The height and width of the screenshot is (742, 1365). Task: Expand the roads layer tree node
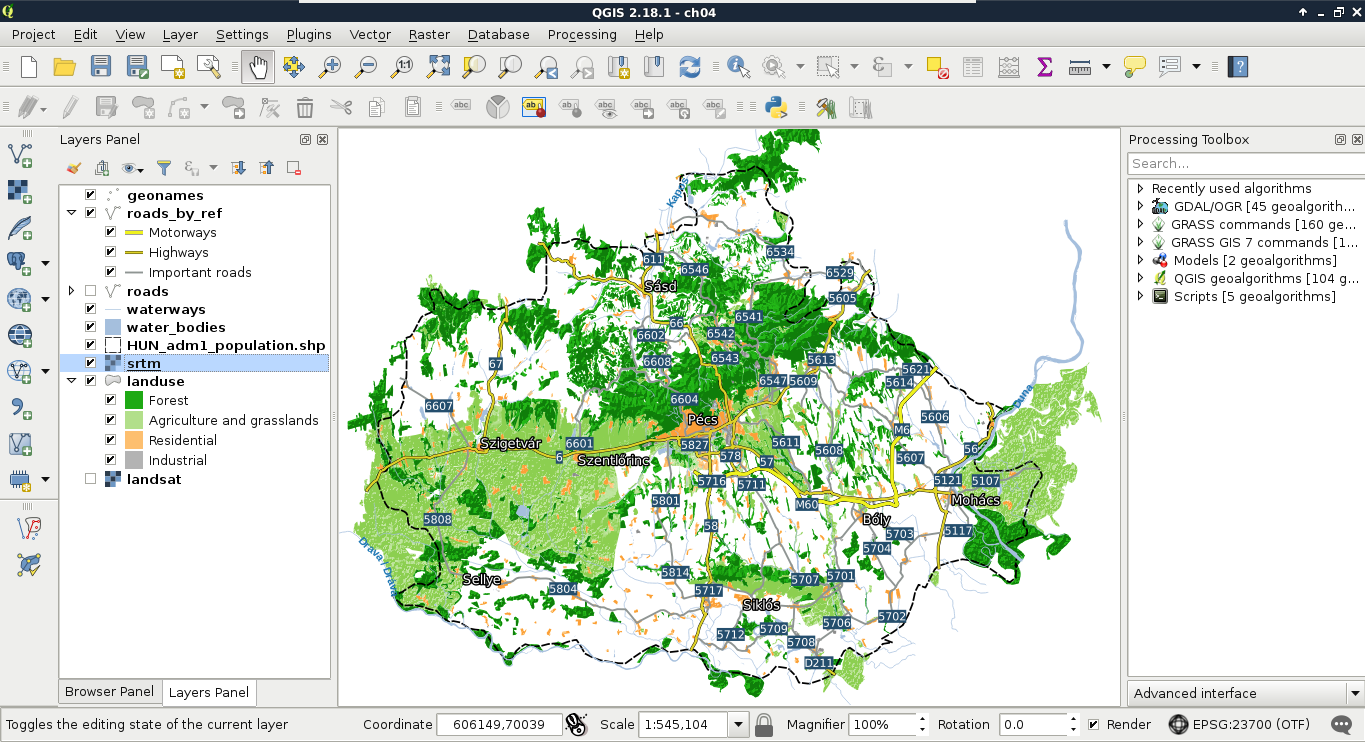click(x=71, y=291)
